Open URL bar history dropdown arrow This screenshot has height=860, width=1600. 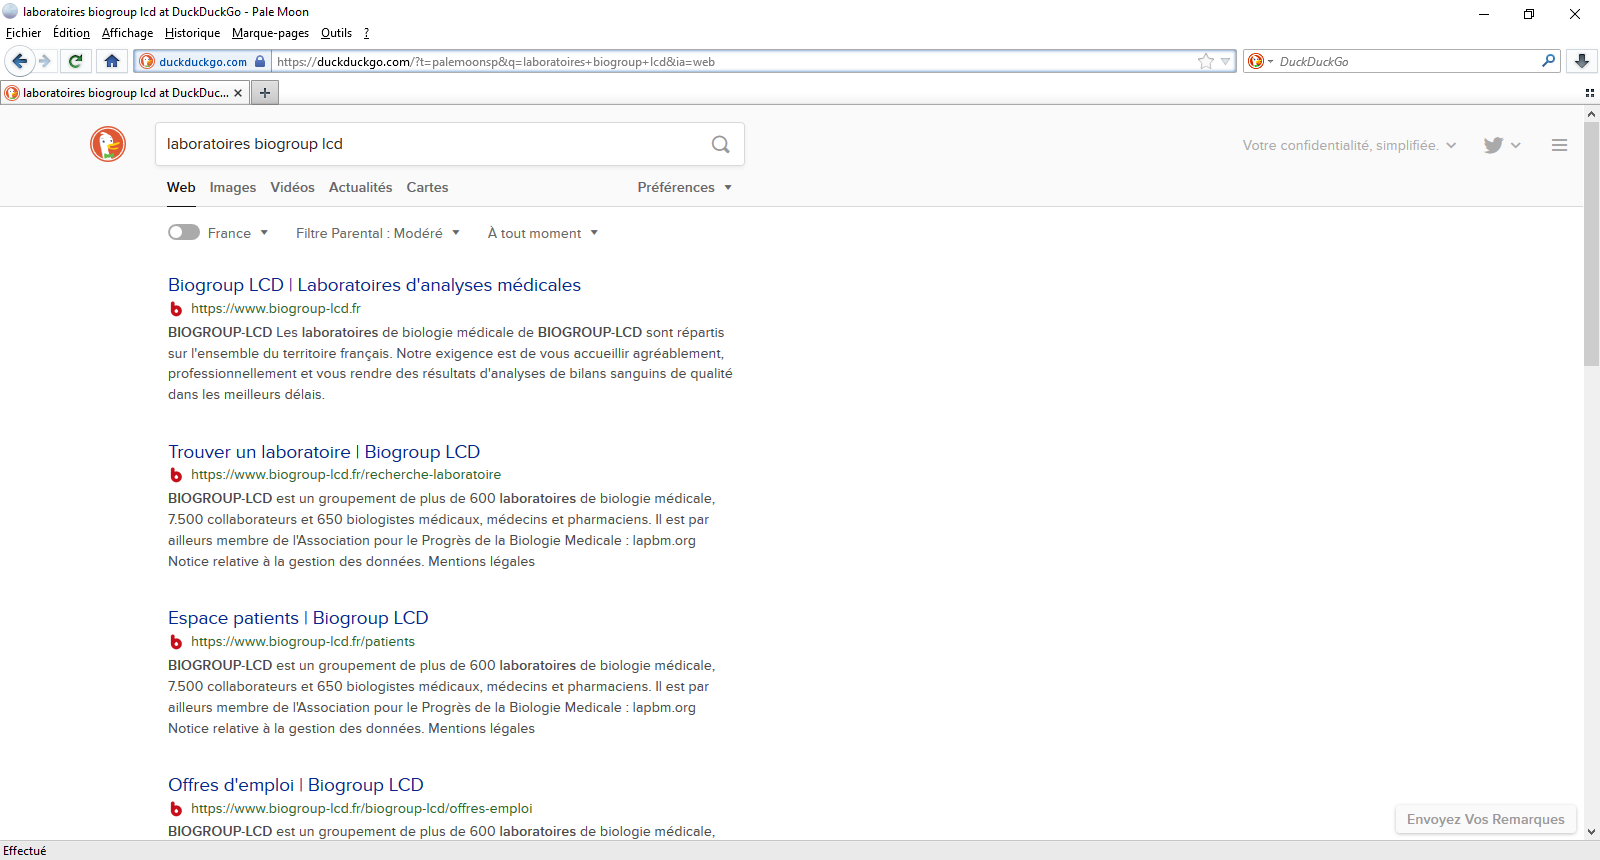1226,61
